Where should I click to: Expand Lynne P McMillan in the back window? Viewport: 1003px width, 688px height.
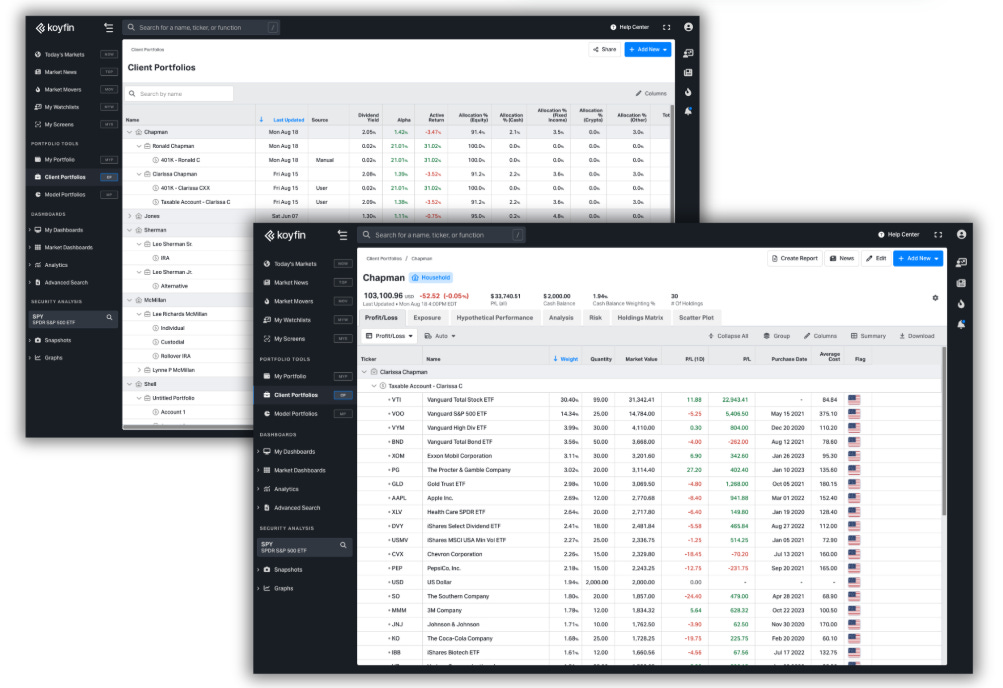coord(139,370)
